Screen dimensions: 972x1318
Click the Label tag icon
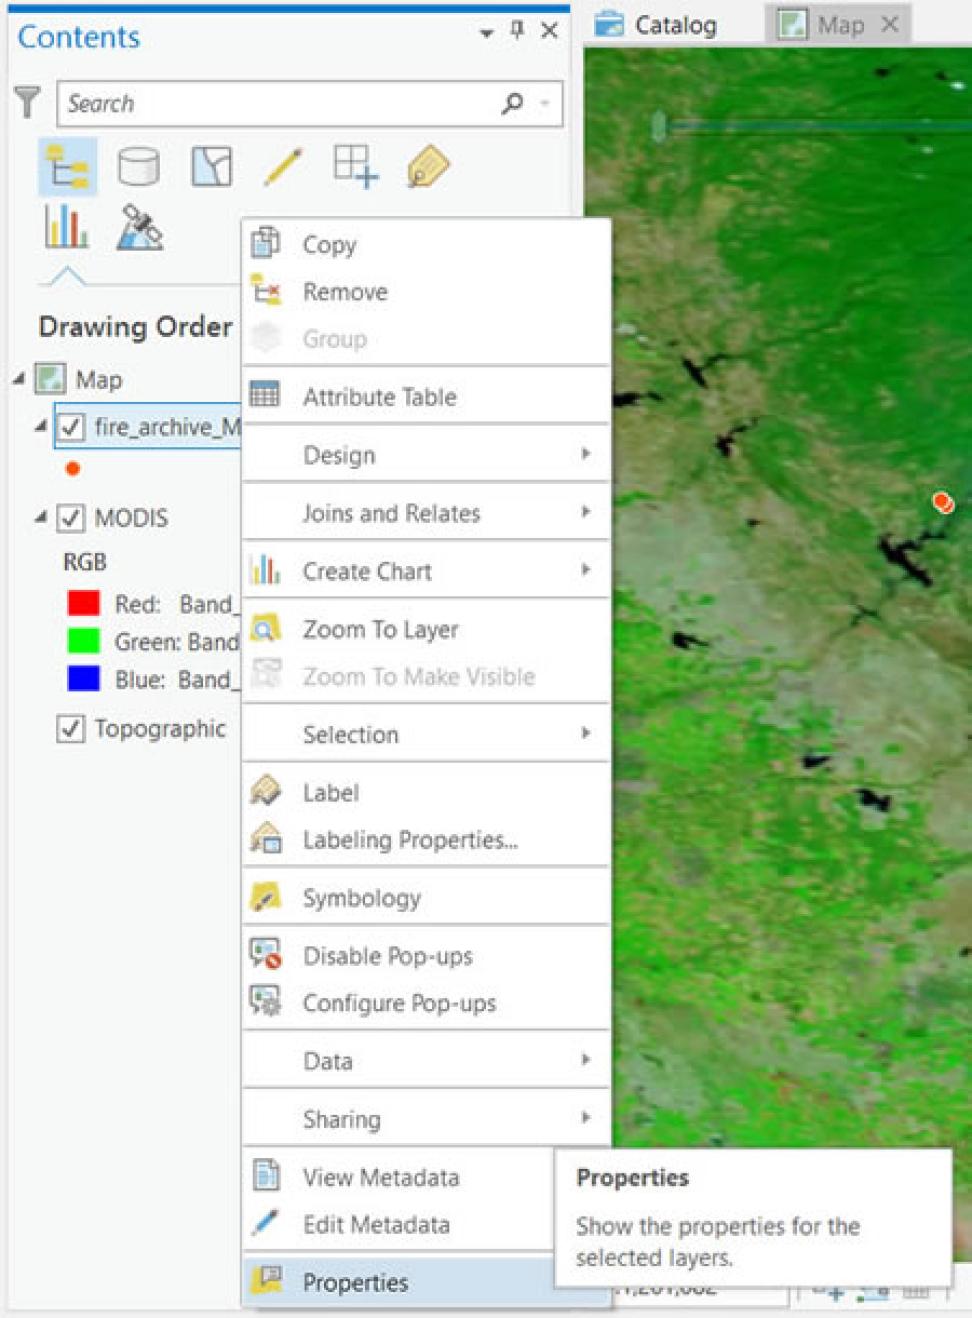coord(265,791)
